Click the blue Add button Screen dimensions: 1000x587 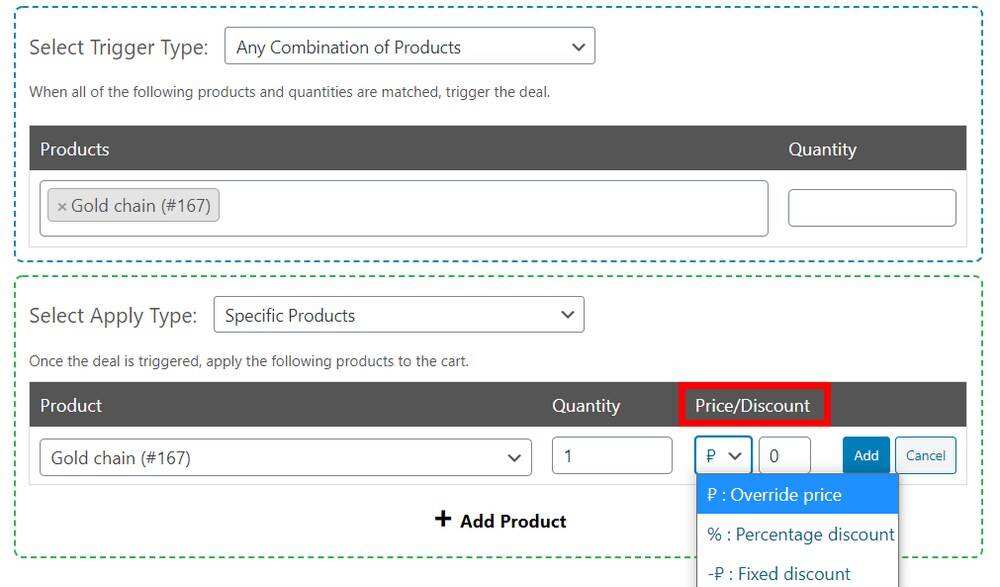point(865,456)
